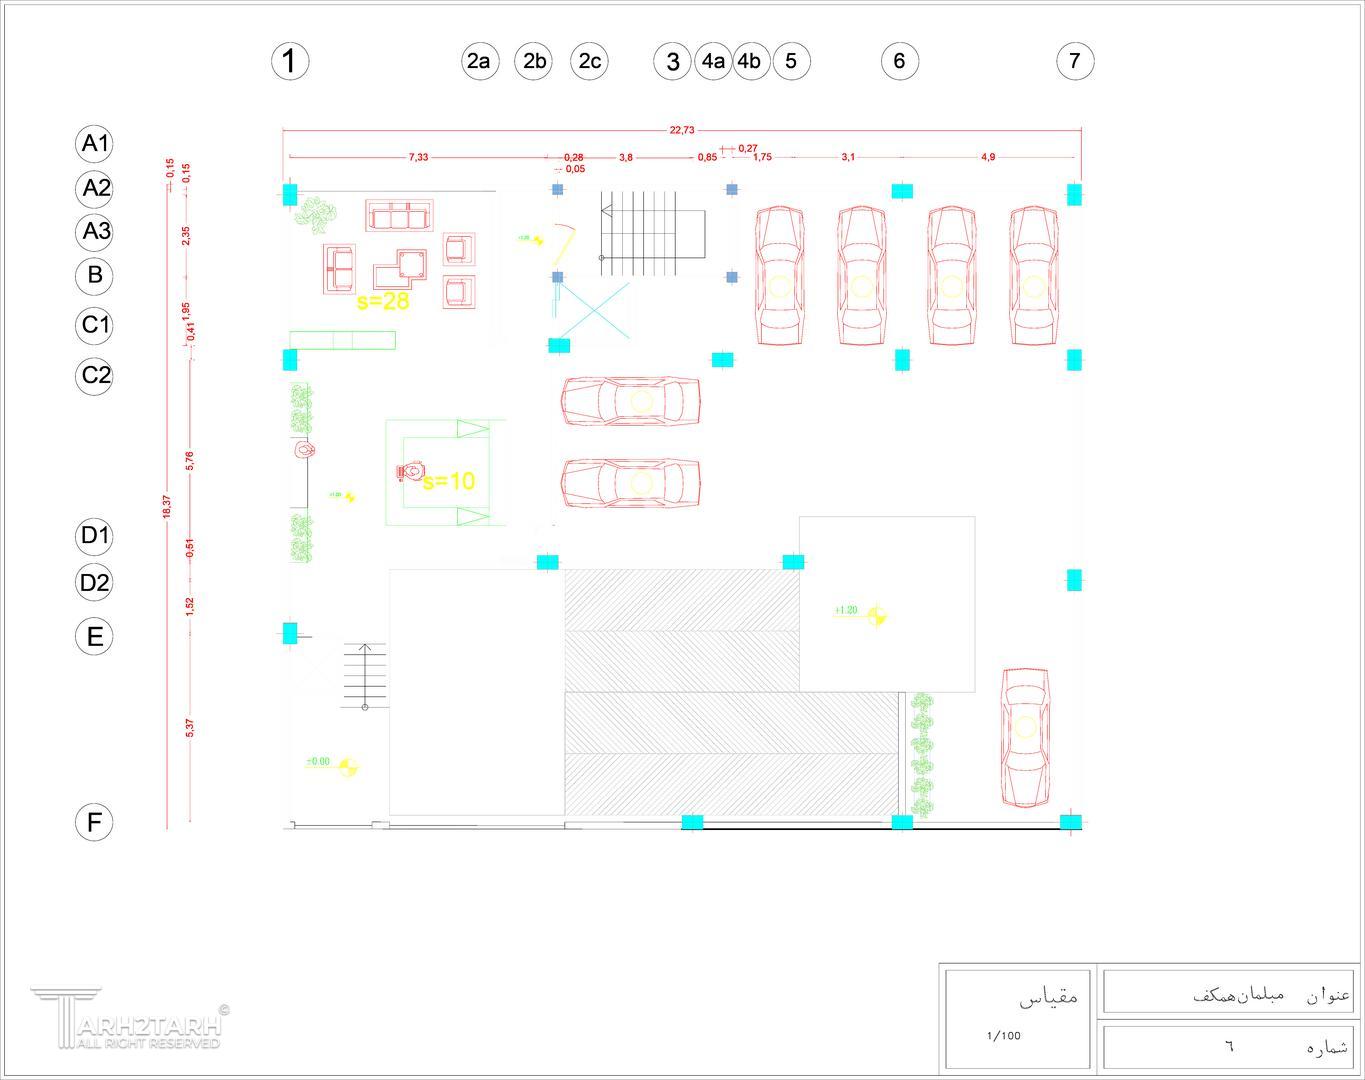Click grid bubble labeled 1
This screenshot has width=1365, height=1080.
[290, 61]
